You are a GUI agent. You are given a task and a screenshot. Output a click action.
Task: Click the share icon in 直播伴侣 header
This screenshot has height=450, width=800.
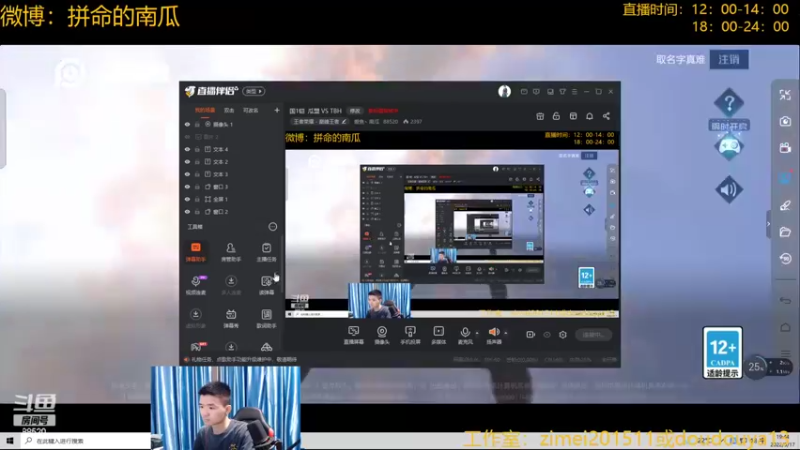(606, 116)
